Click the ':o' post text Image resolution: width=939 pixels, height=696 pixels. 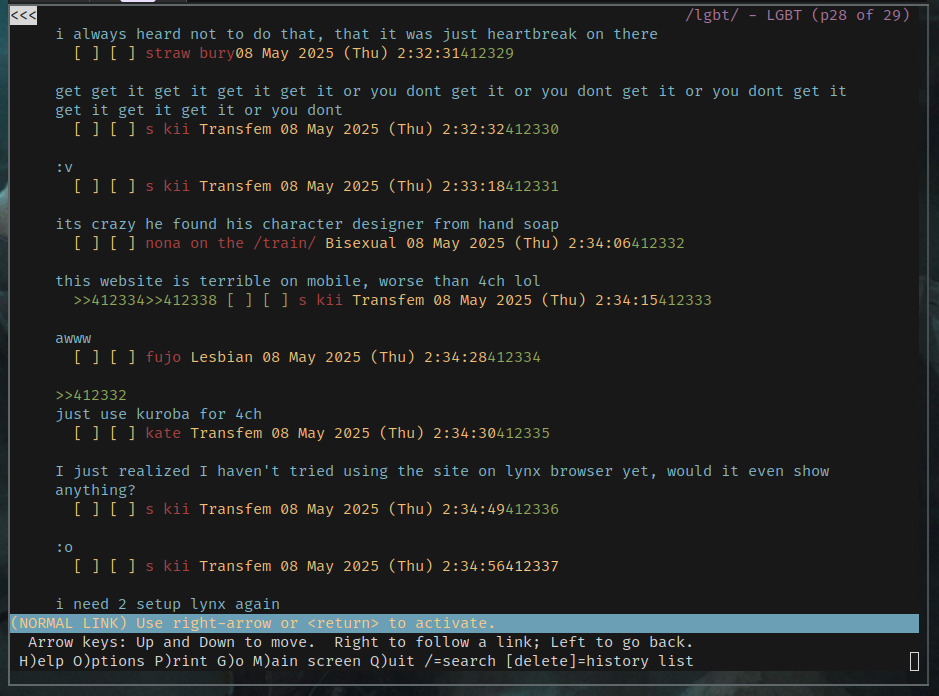coord(64,547)
